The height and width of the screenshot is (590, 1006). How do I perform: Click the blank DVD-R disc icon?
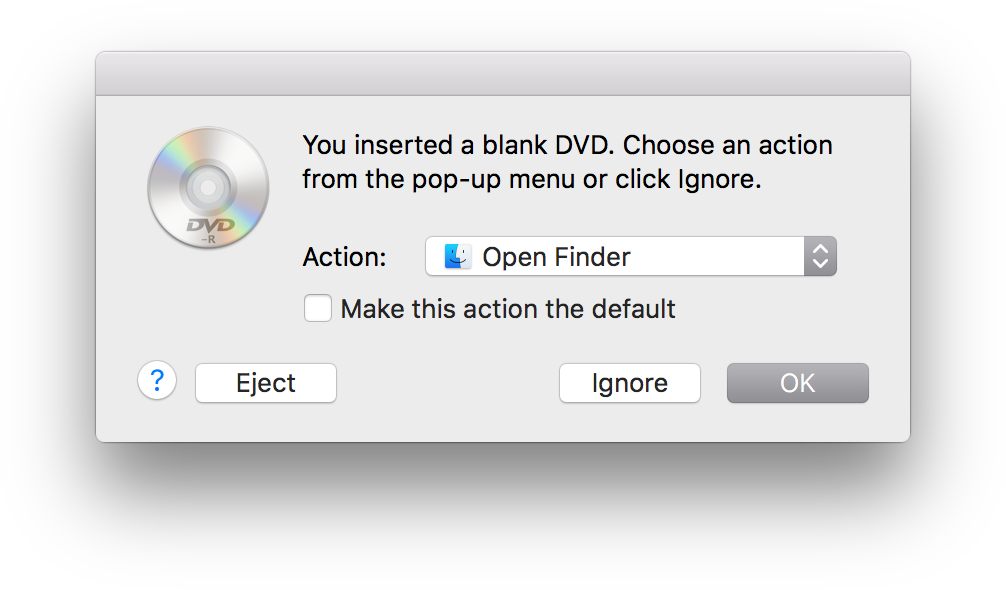coord(208,188)
